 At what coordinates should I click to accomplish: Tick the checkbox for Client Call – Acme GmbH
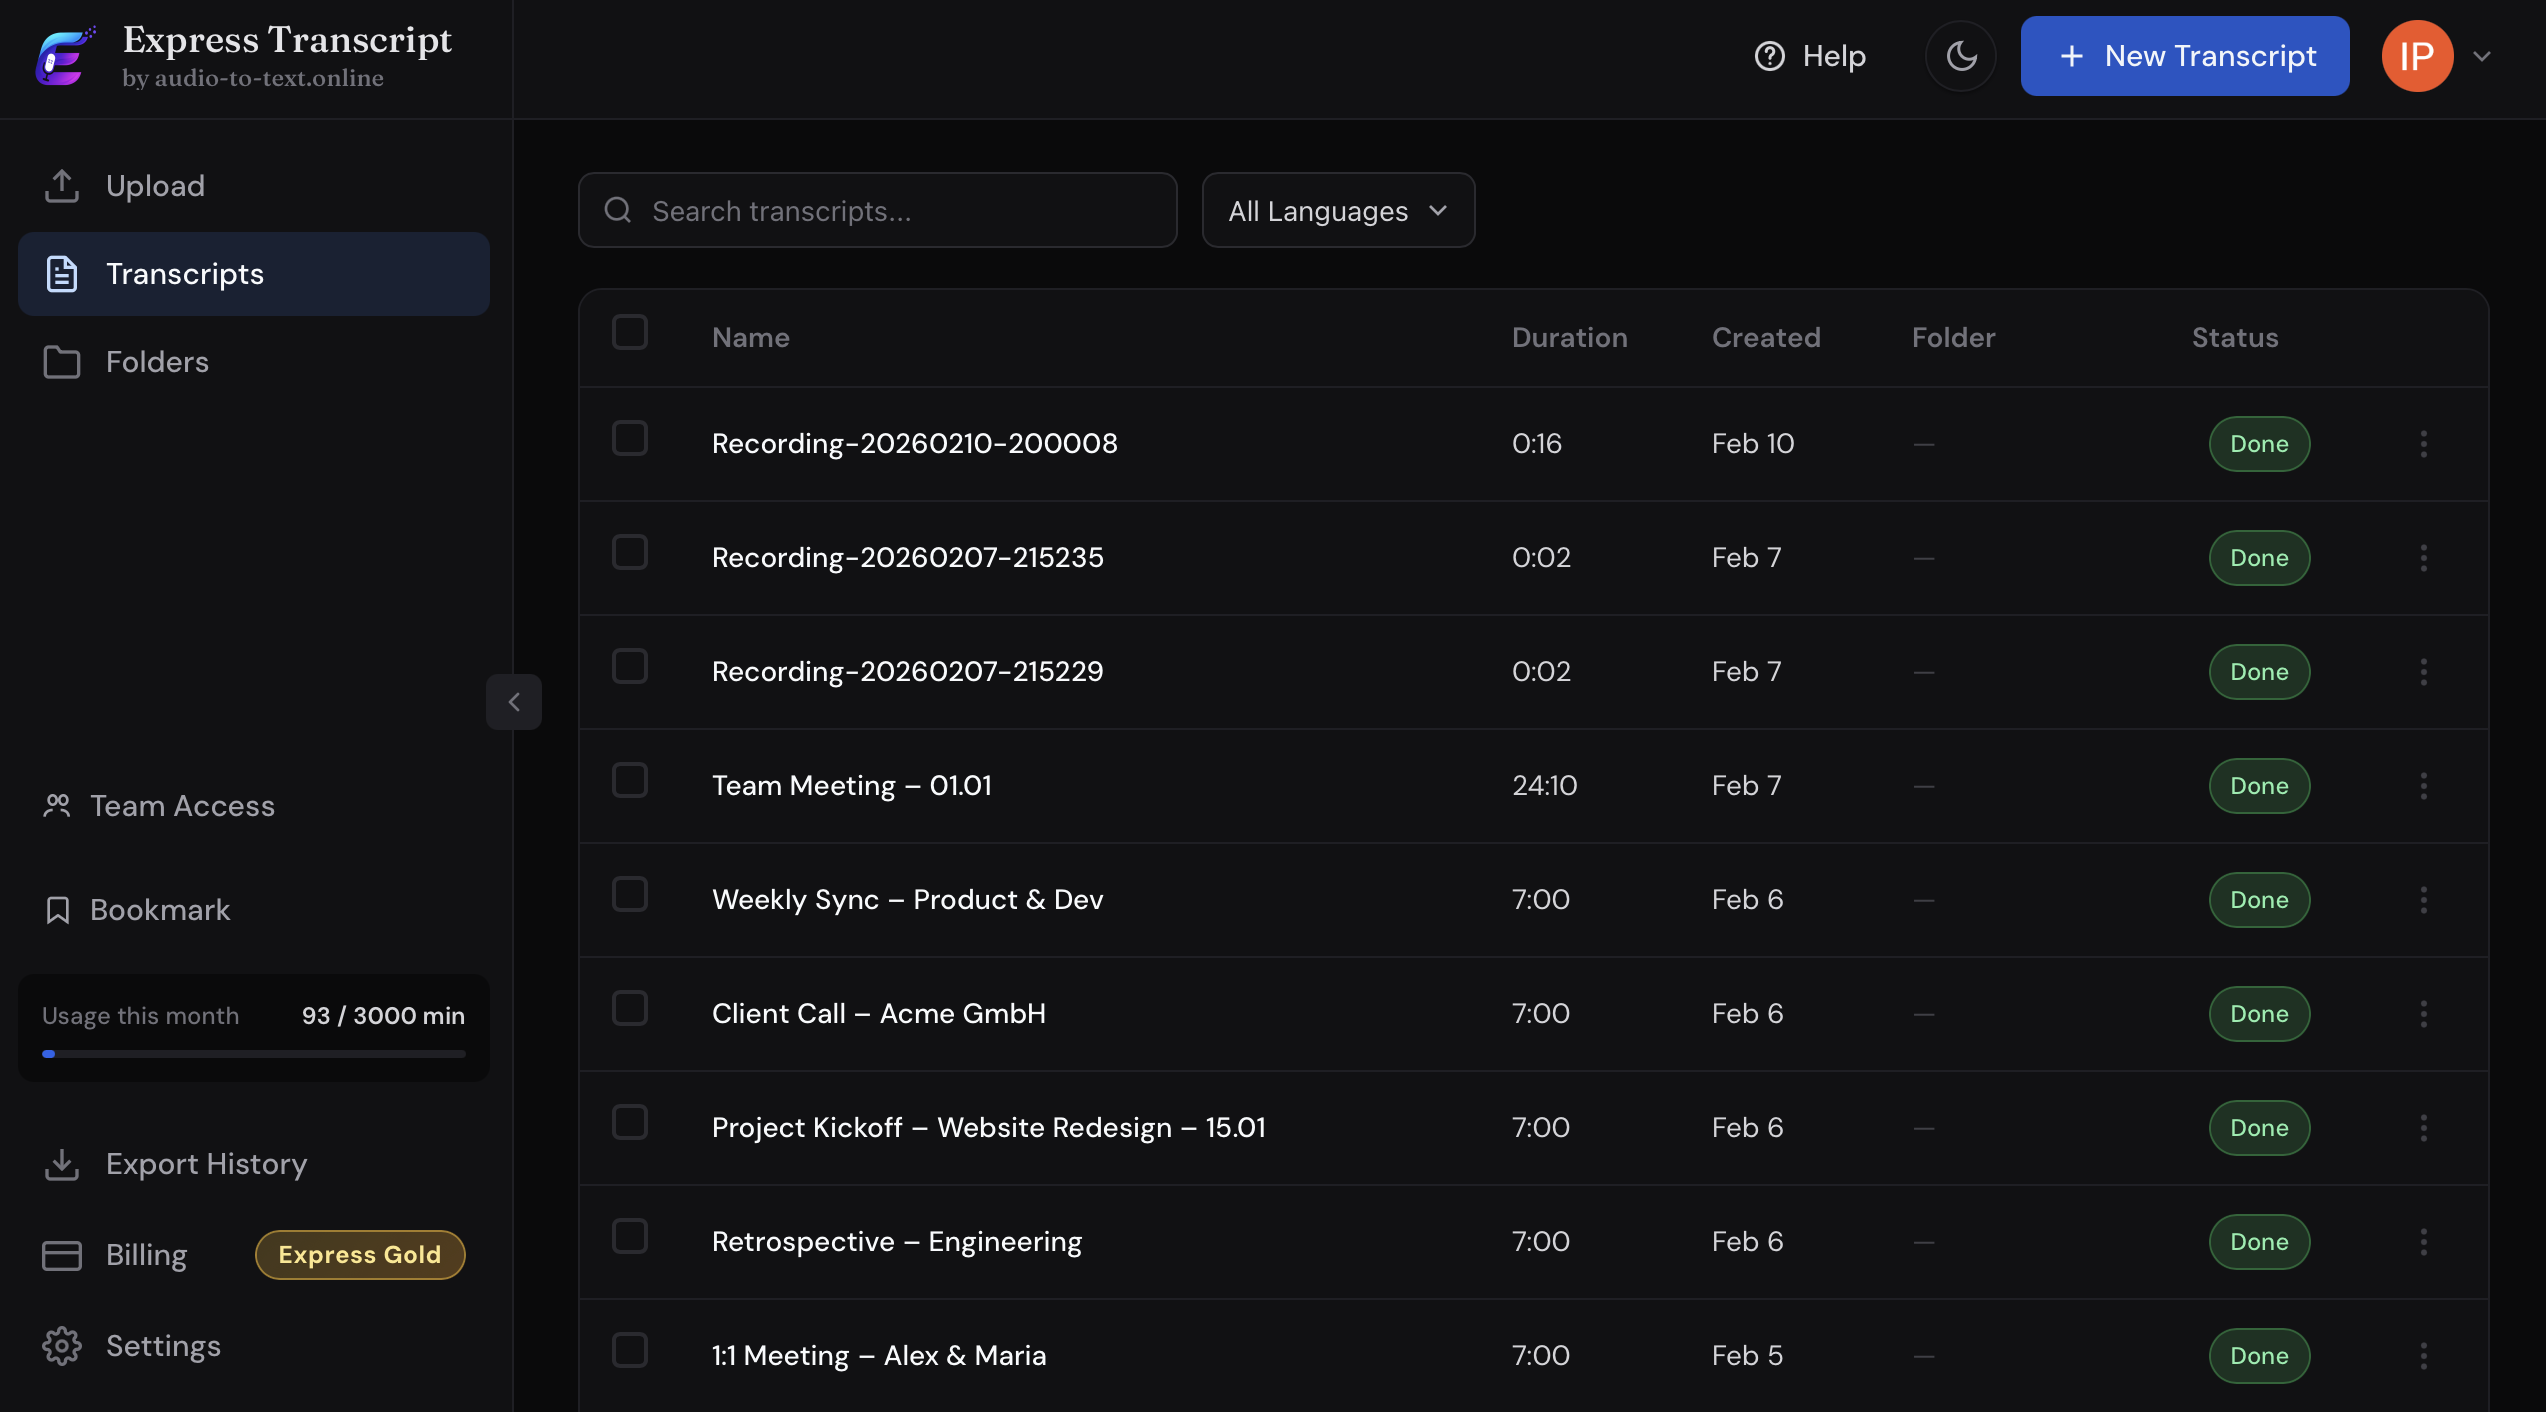click(x=630, y=1009)
